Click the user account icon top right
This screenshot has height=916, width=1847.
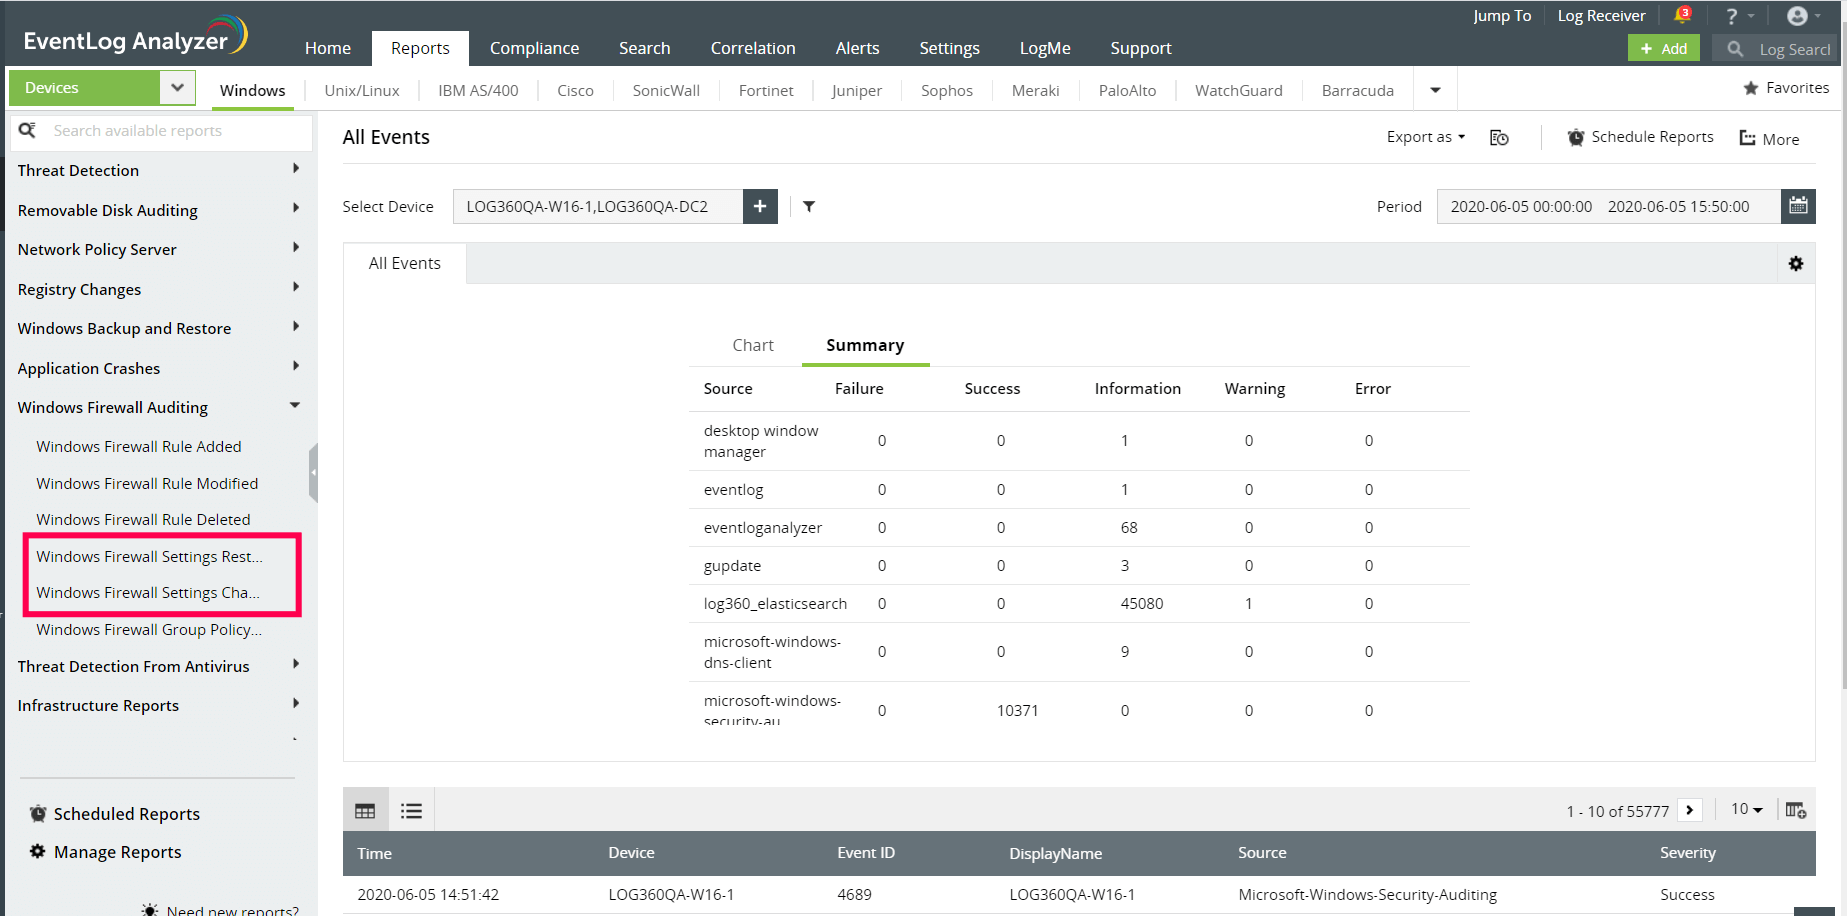tap(1797, 15)
